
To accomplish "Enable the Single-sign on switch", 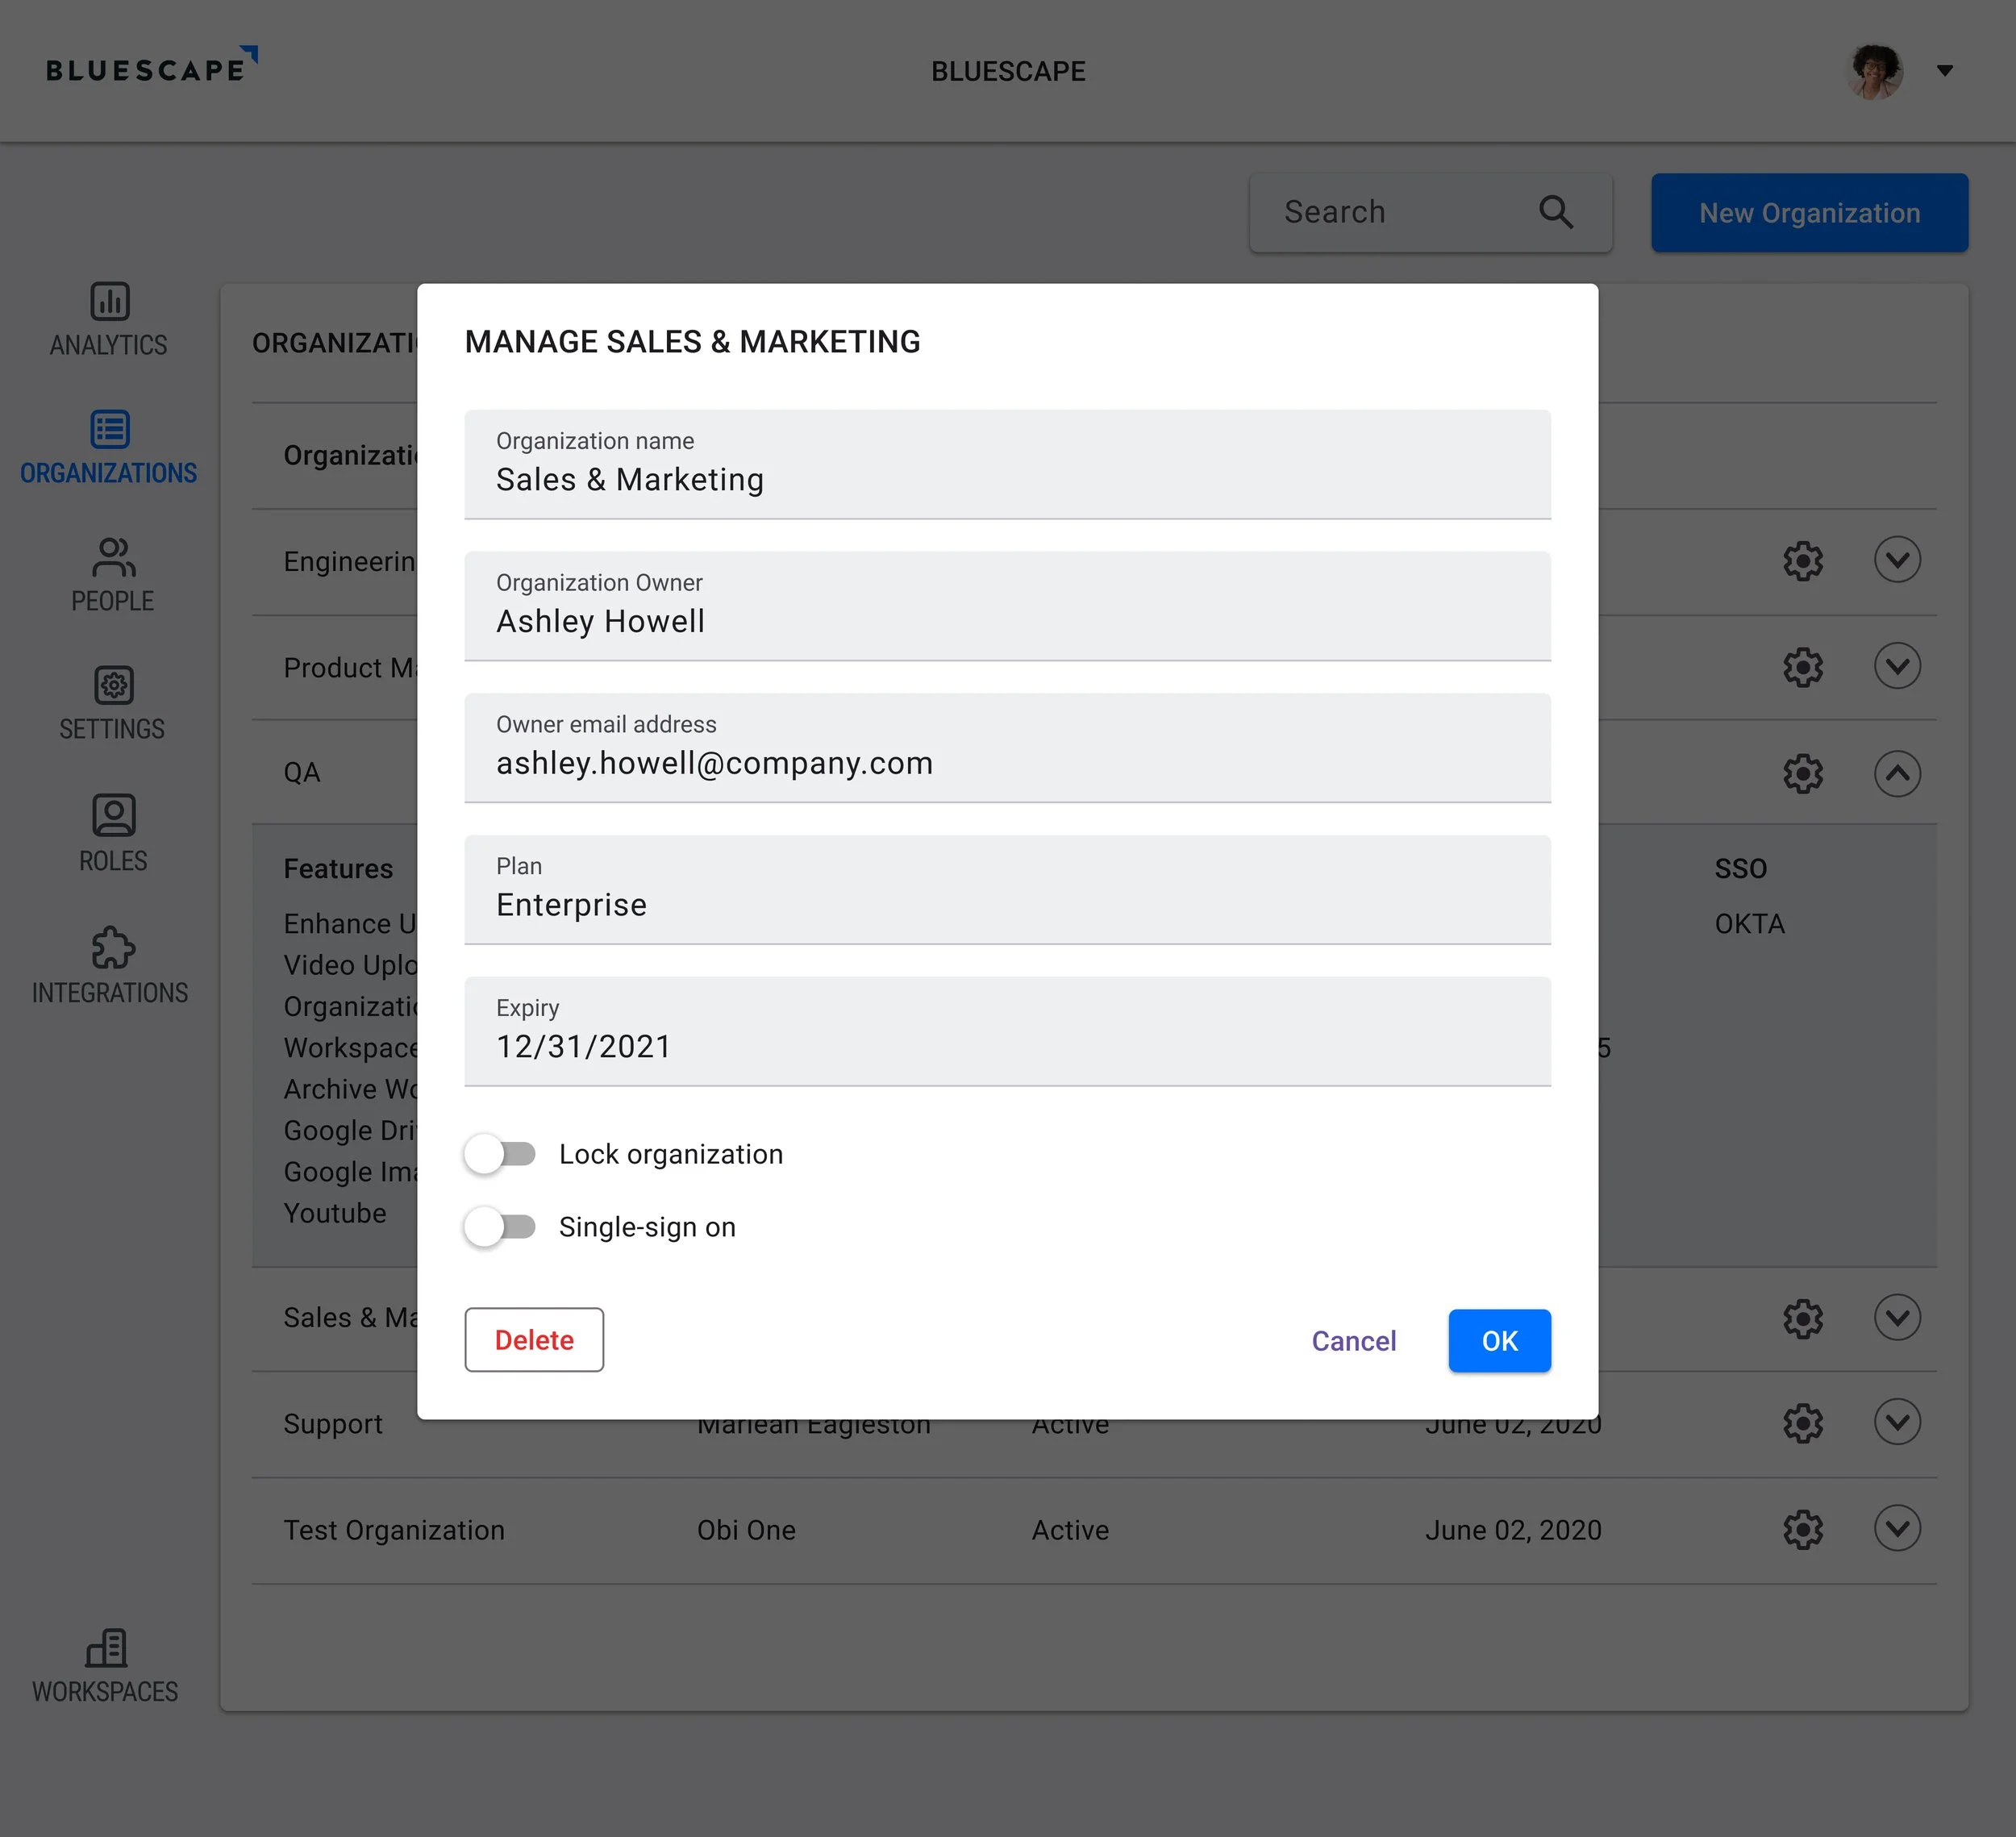I will 500,1227.
